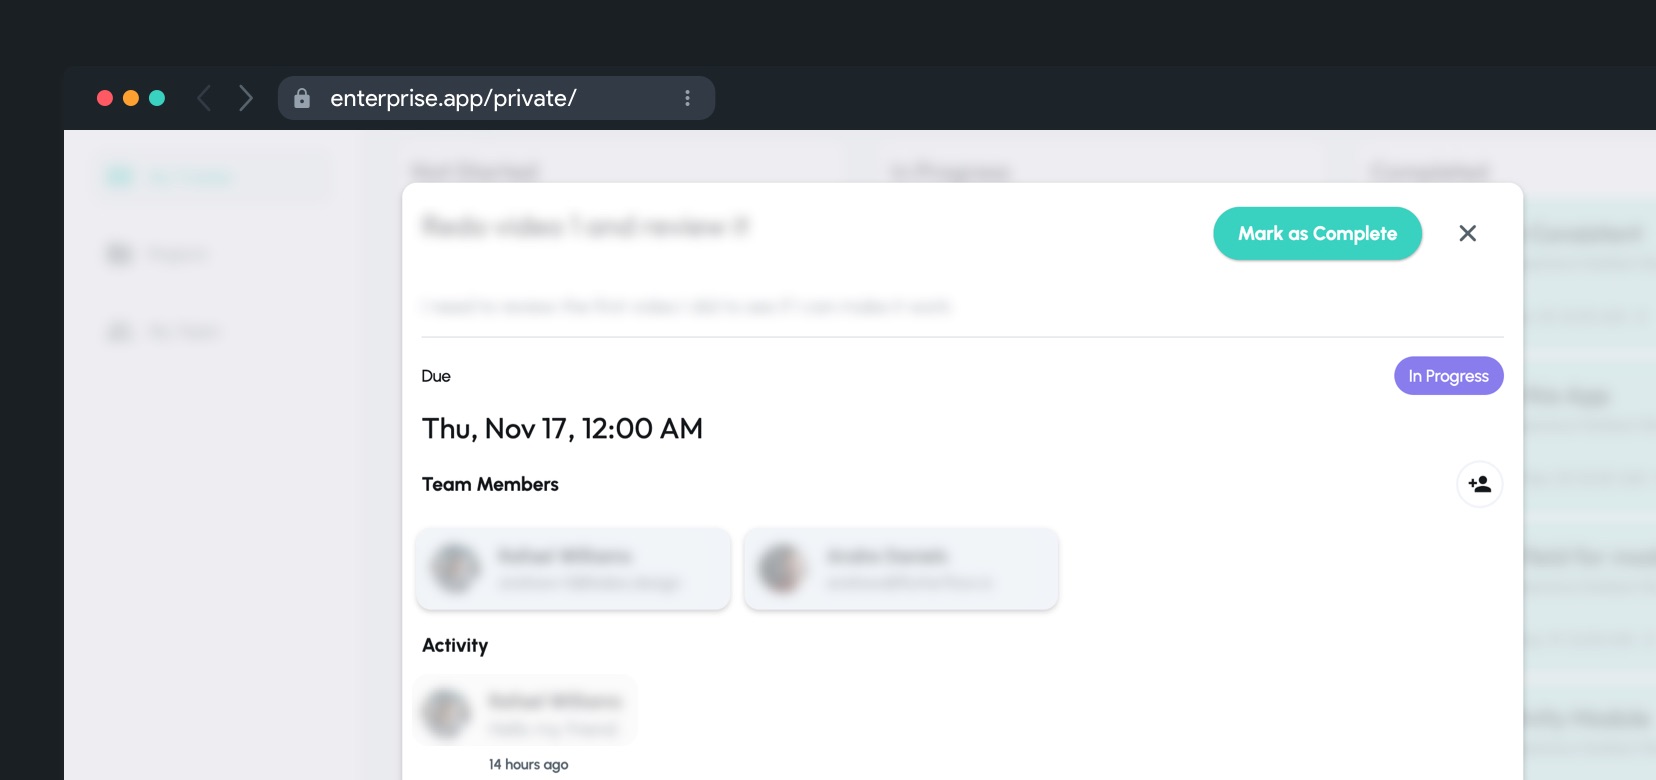Click the avatar beside the activity comment
1656x780 pixels.
pyautogui.click(x=446, y=713)
